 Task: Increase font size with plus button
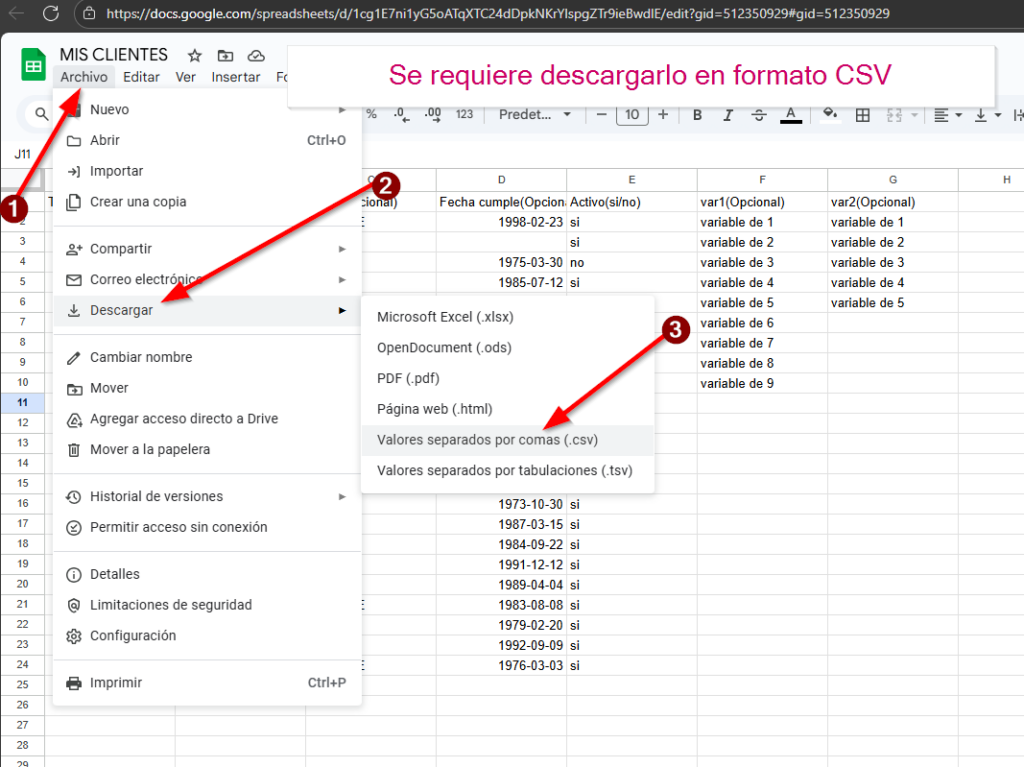pos(663,115)
